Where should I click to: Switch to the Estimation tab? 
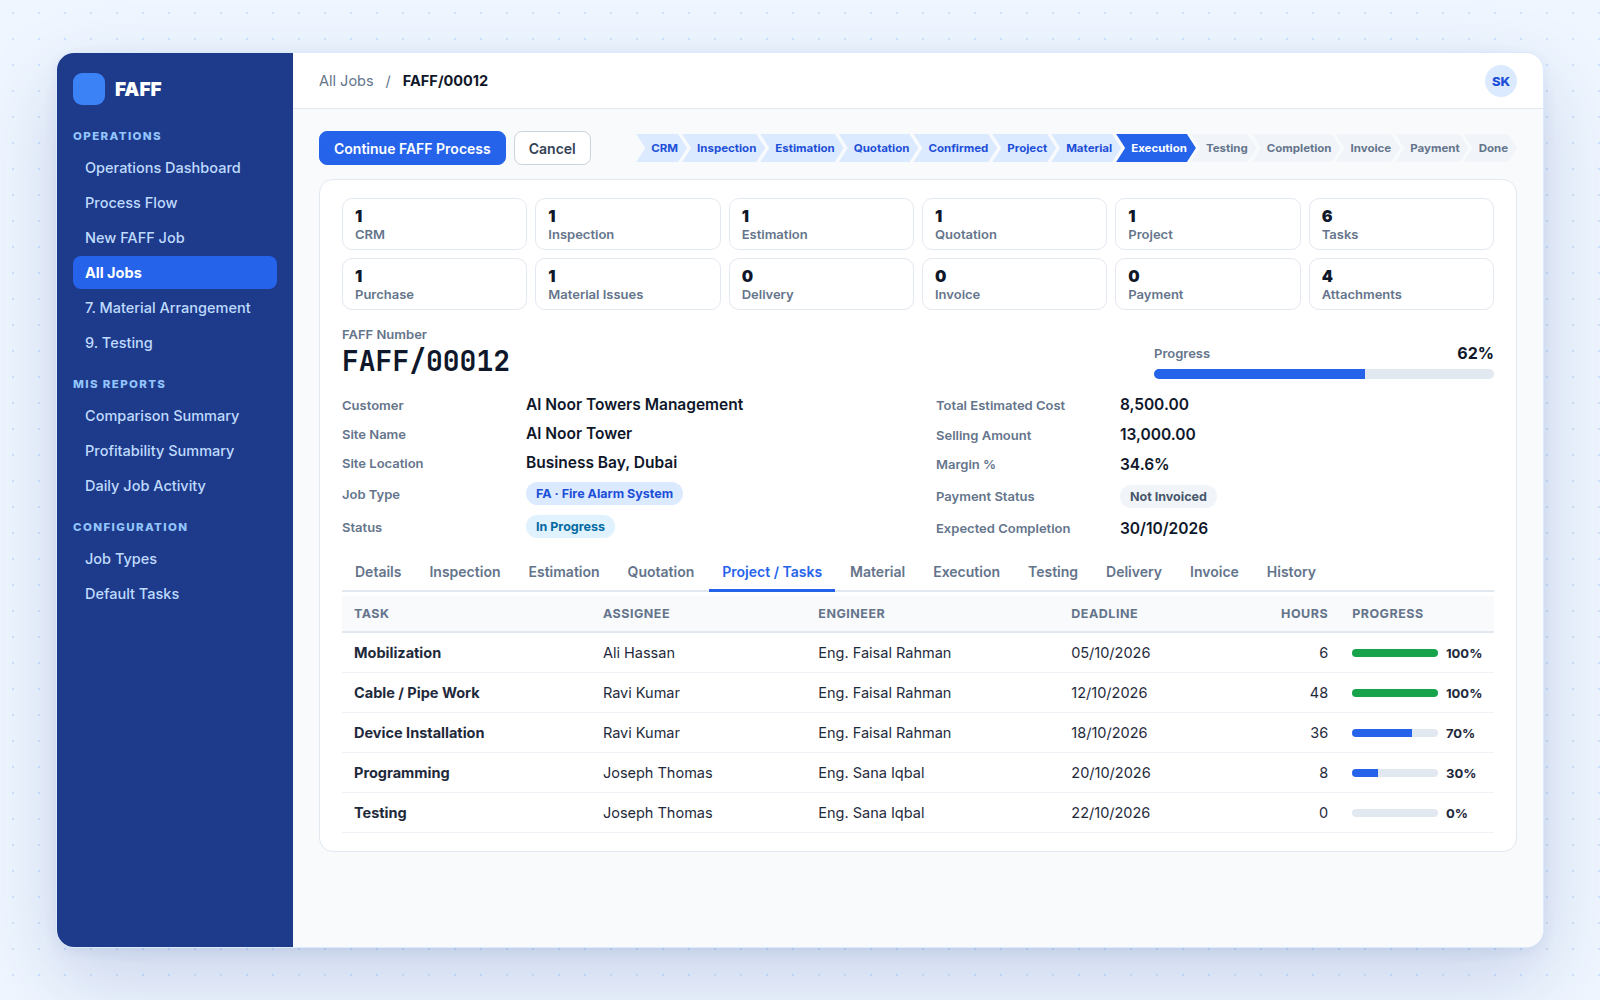[564, 572]
